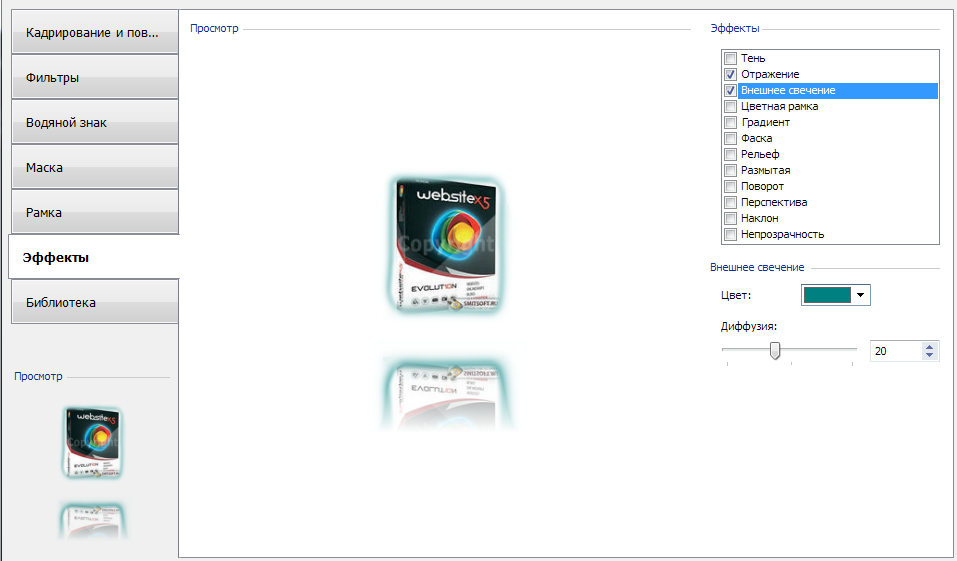Decrease Диффузия with the down arrow

929,355
